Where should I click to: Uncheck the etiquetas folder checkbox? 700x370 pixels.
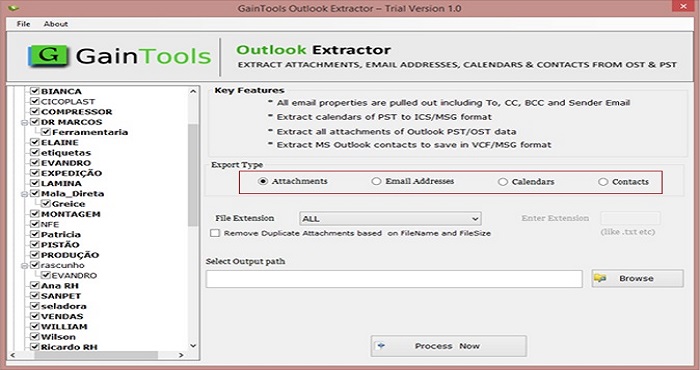[x=34, y=153]
